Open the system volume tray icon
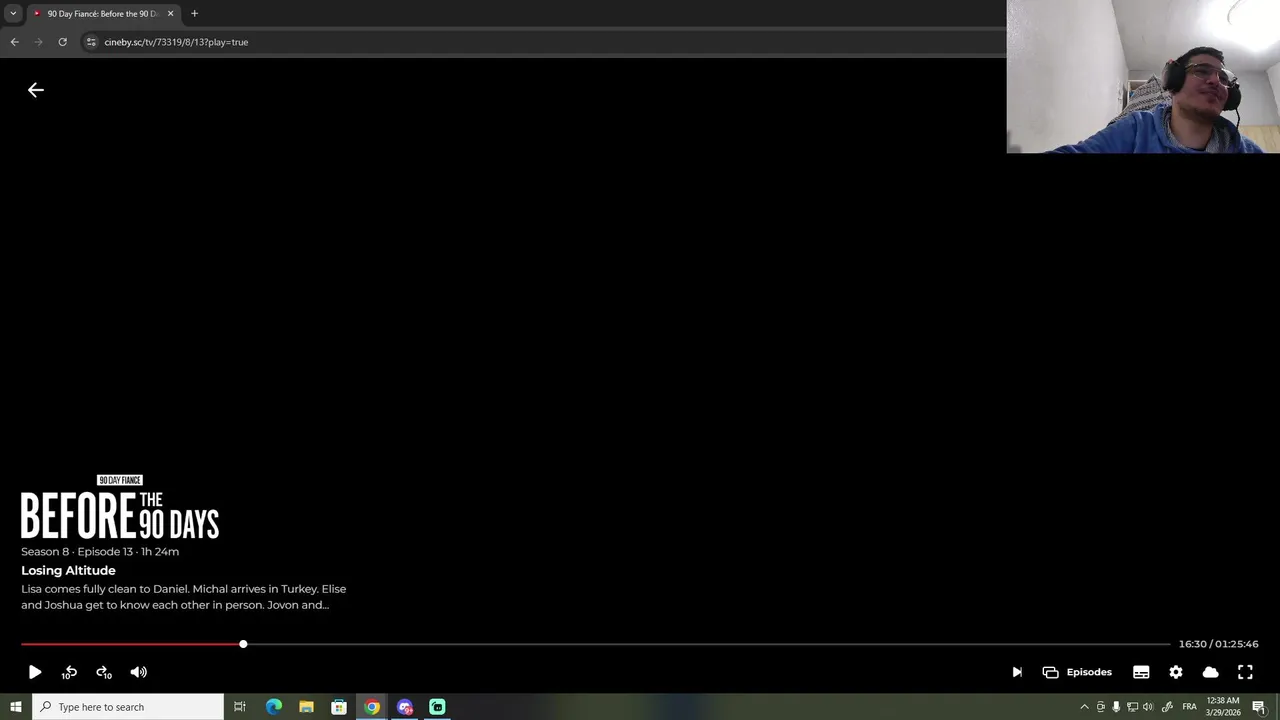Image resolution: width=1280 pixels, height=720 pixels. tap(1148, 707)
